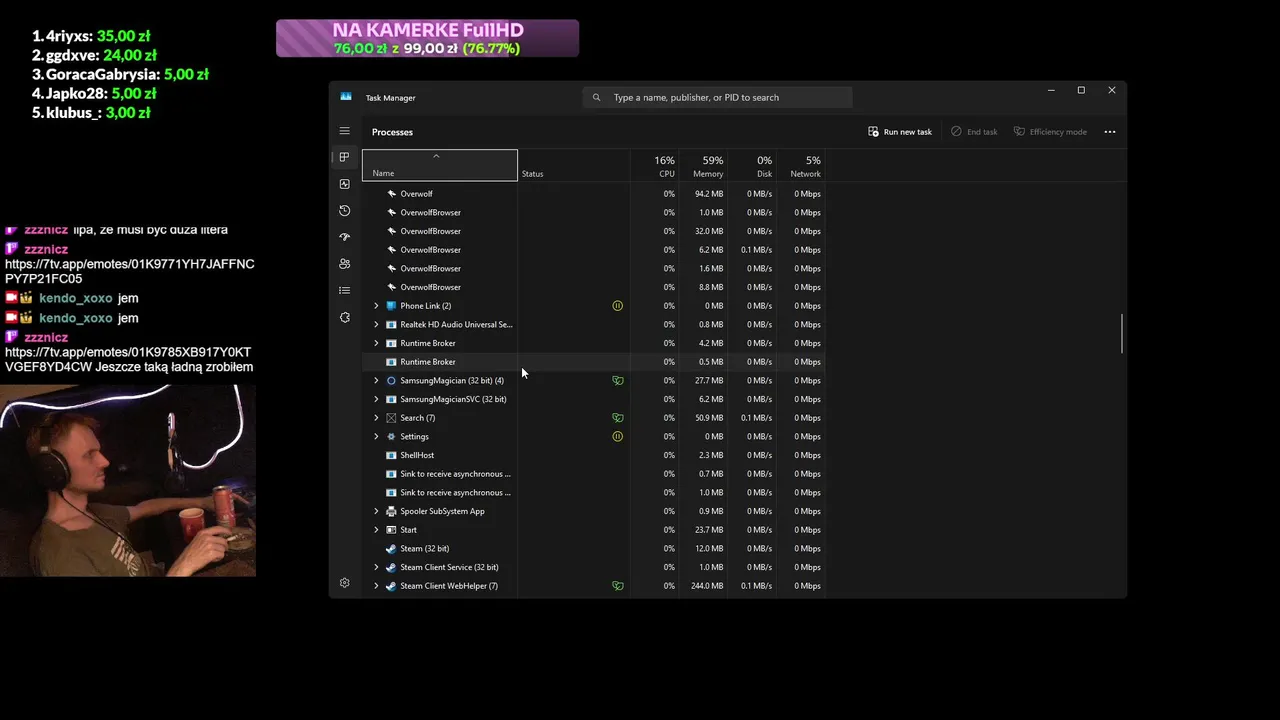
Task: Open the App history sidebar icon
Action: (344, 211)
